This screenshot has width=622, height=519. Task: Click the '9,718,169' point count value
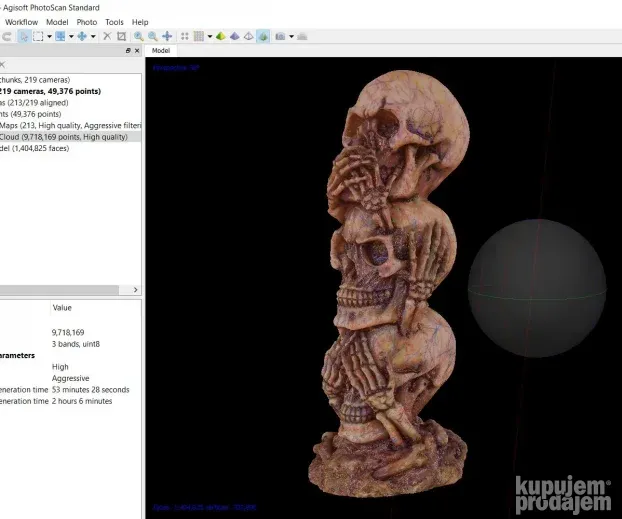click(x=68, y=333)
